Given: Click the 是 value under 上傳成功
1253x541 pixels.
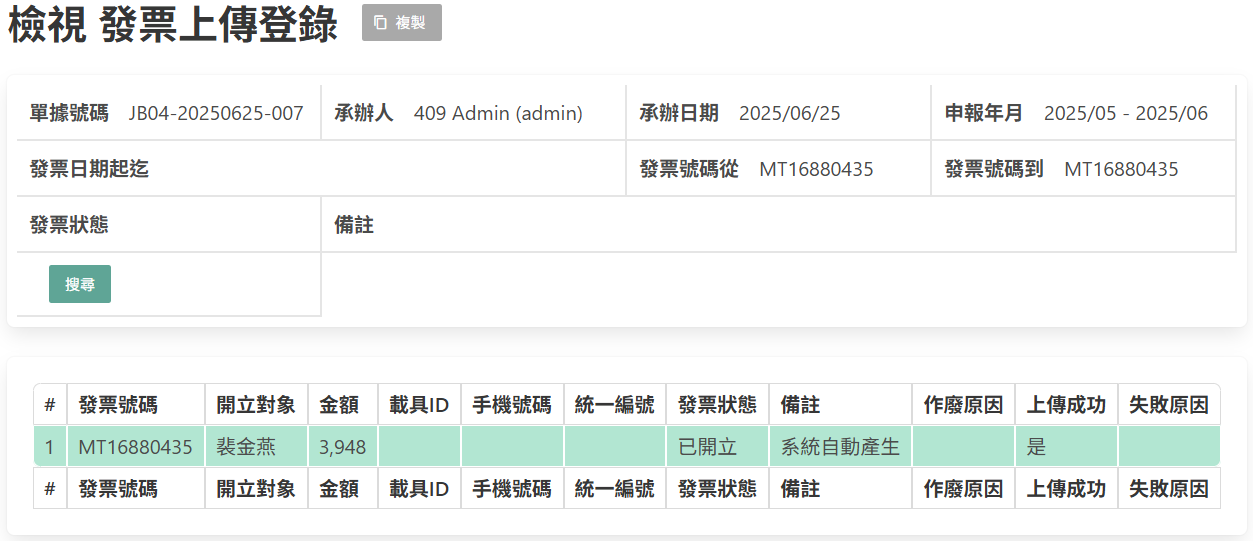Looking at the screenshot, I should click(x=1036, y=447).
